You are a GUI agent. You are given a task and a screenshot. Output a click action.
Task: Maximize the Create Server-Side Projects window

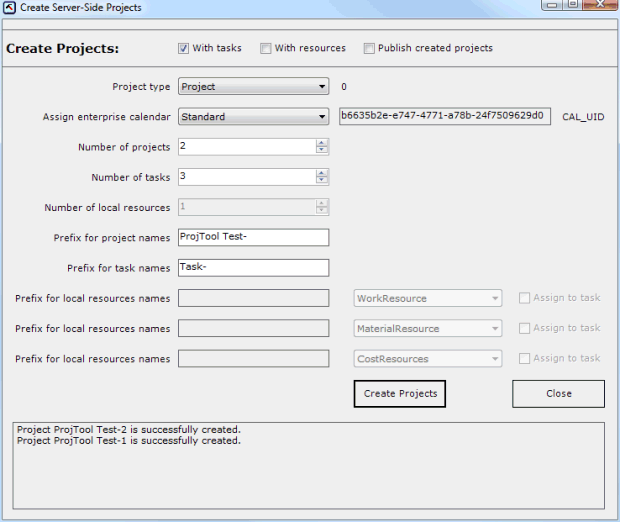tap(573, 5)
